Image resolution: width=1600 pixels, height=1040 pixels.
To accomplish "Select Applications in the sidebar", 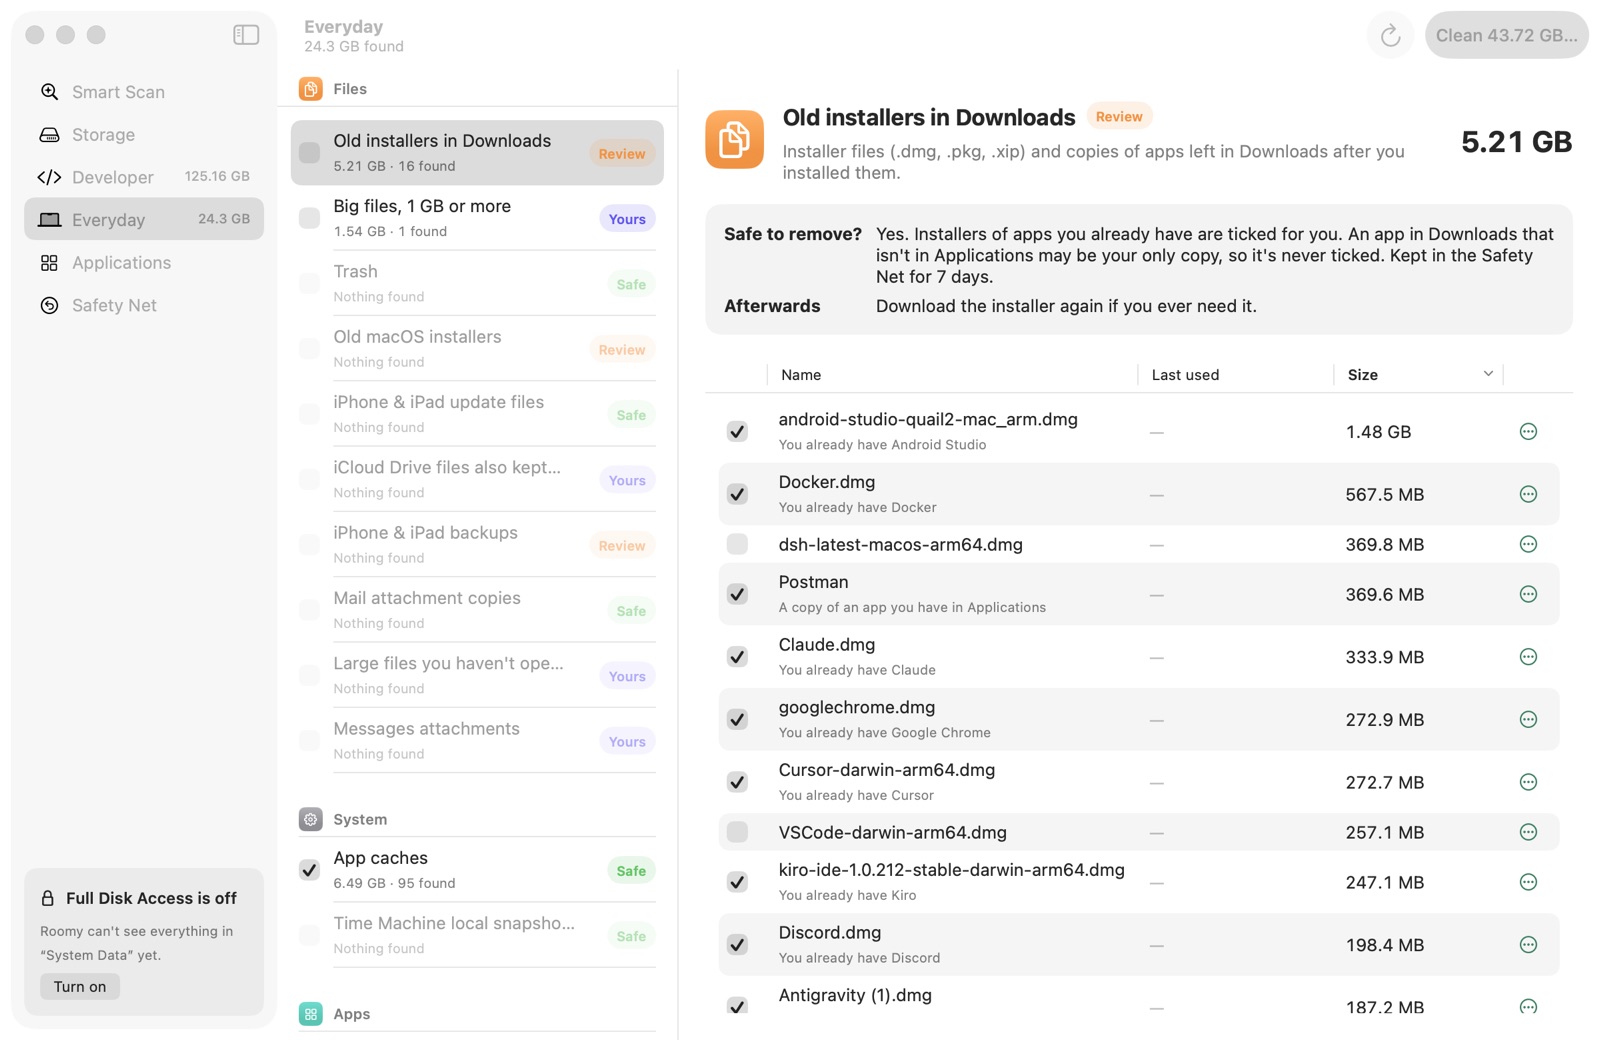I will pyautogui.click(x=144, y=263).
